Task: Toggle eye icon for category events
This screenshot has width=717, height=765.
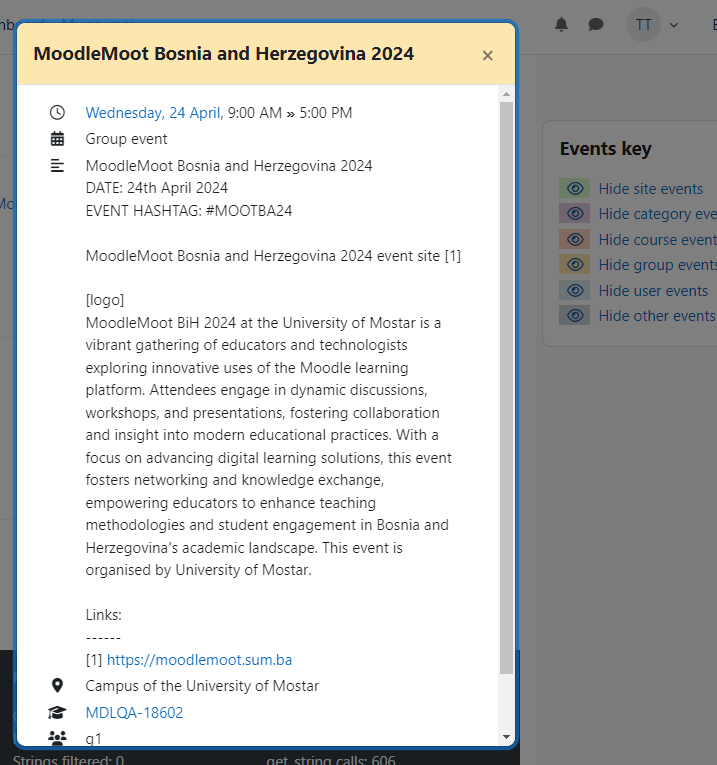Action: coord(575,214)
